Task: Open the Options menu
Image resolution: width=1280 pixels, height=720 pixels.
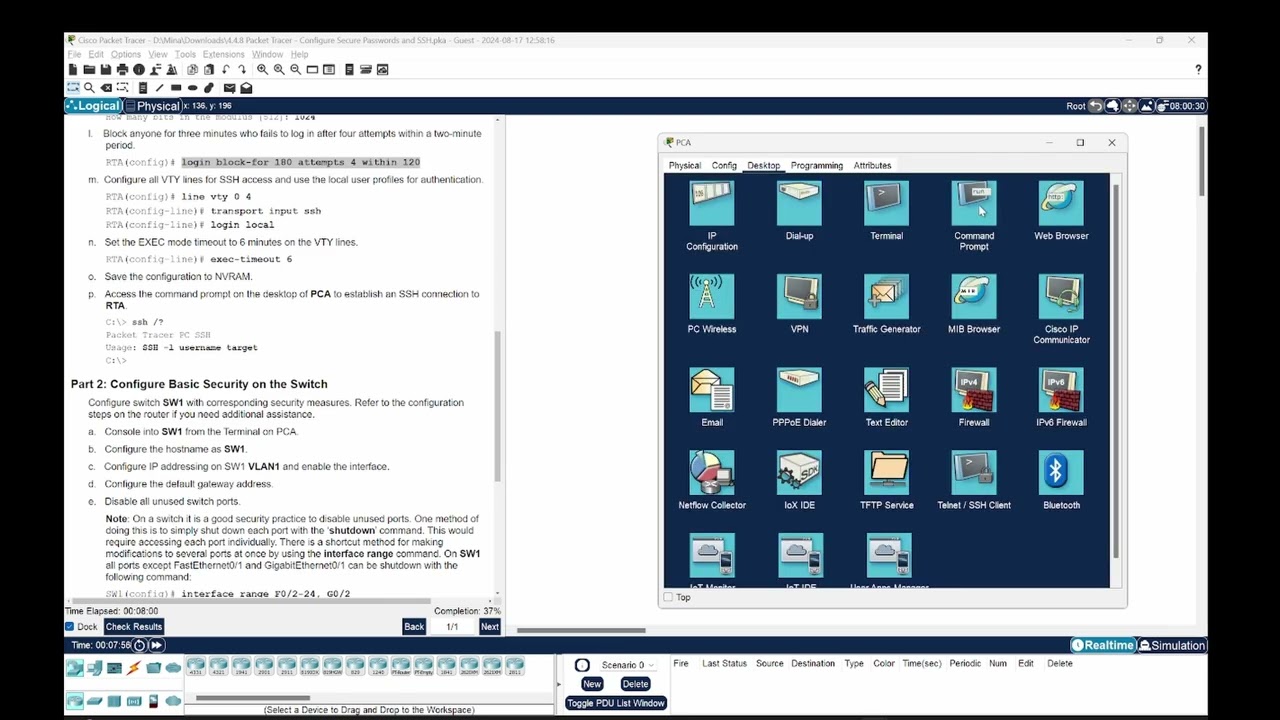Action: point(125,54)
